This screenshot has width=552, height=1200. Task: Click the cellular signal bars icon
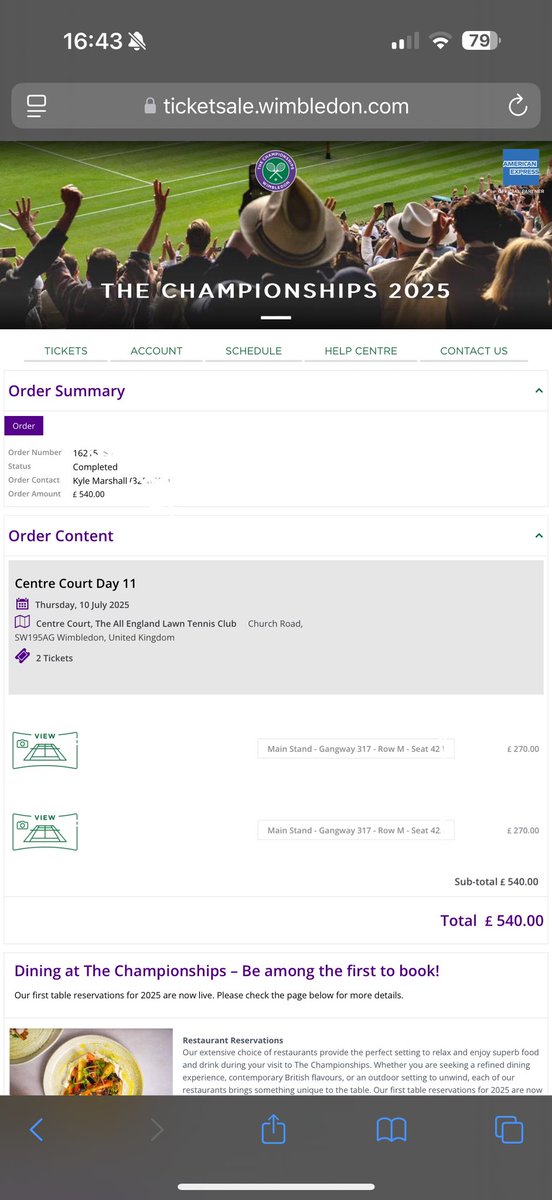tap(405, 42)
